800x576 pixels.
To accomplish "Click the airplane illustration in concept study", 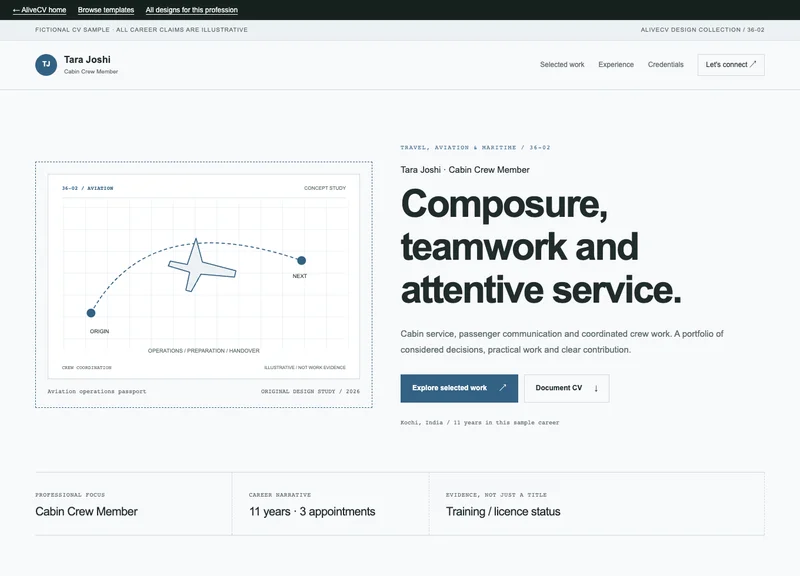I will click(x=202, y=265).
